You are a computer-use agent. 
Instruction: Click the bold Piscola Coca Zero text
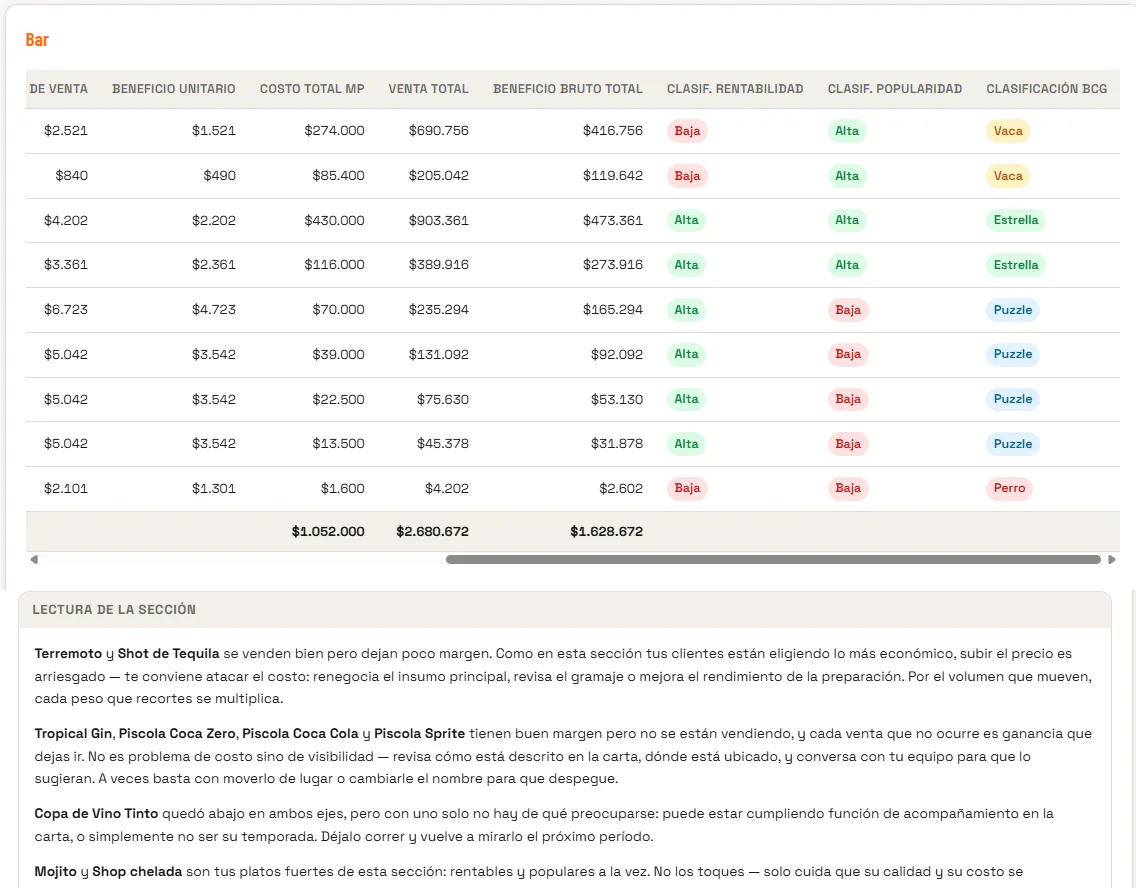177,734
